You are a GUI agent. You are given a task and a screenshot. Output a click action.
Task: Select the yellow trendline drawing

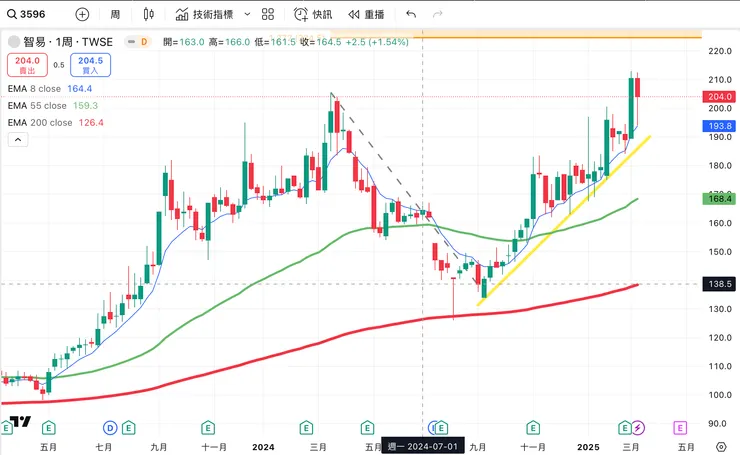[563, 221]
